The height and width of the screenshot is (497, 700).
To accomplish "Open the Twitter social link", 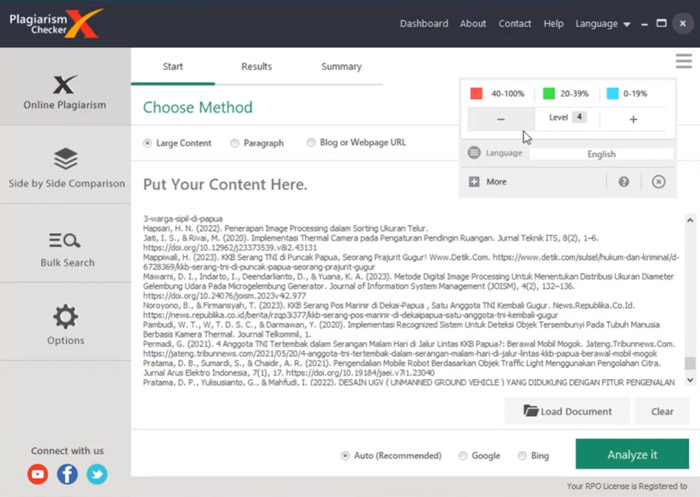I will (97, 474).
